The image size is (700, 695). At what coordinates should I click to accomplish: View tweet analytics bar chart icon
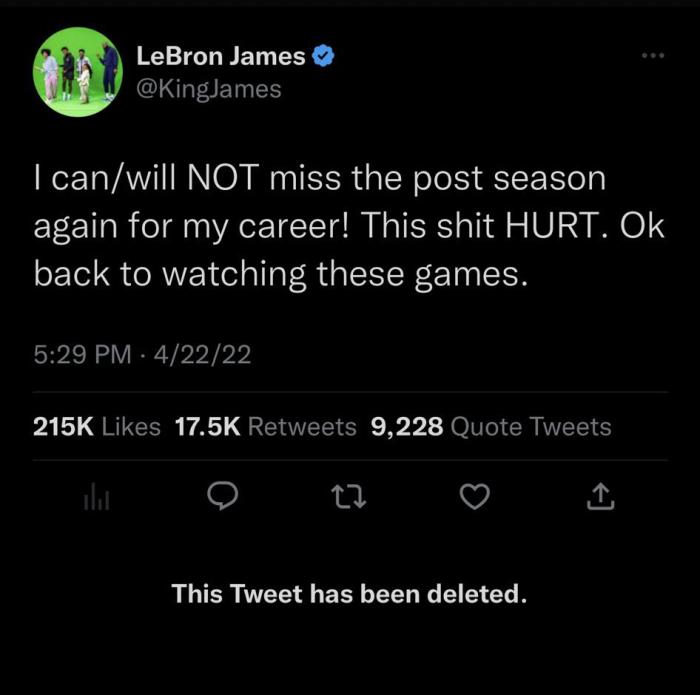coord(93,497)
